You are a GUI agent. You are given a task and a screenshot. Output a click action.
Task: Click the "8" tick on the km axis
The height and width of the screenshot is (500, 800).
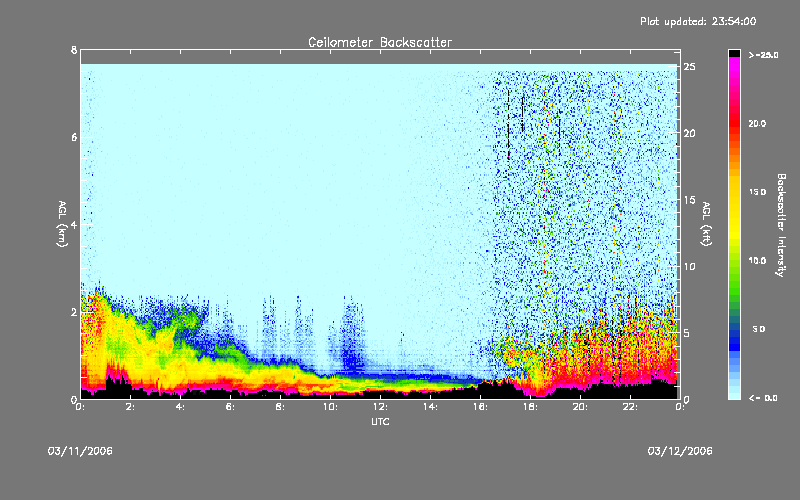(x=74, y=50)
